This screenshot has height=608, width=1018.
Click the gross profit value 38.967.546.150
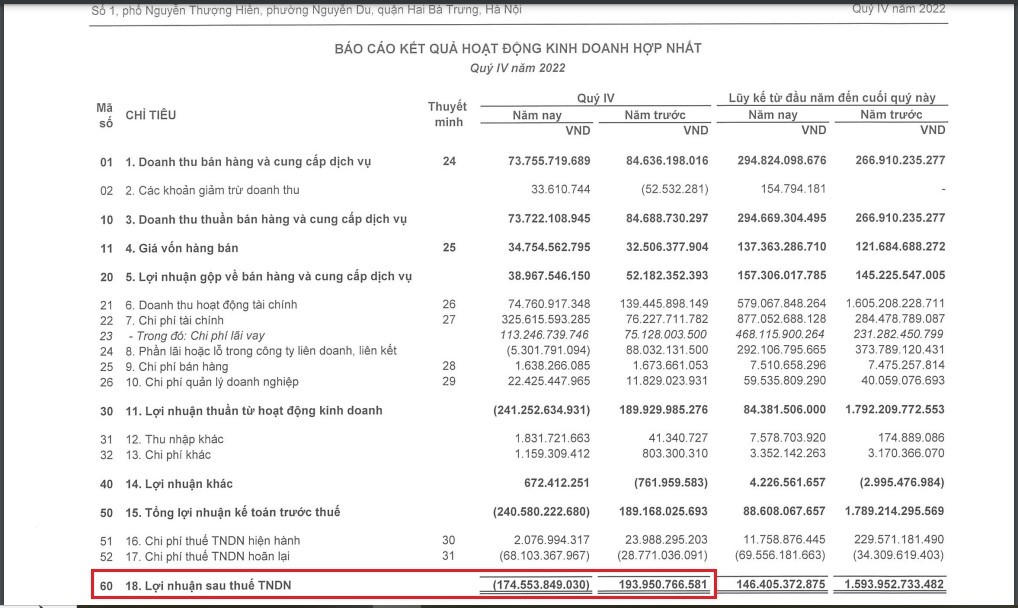536,276
